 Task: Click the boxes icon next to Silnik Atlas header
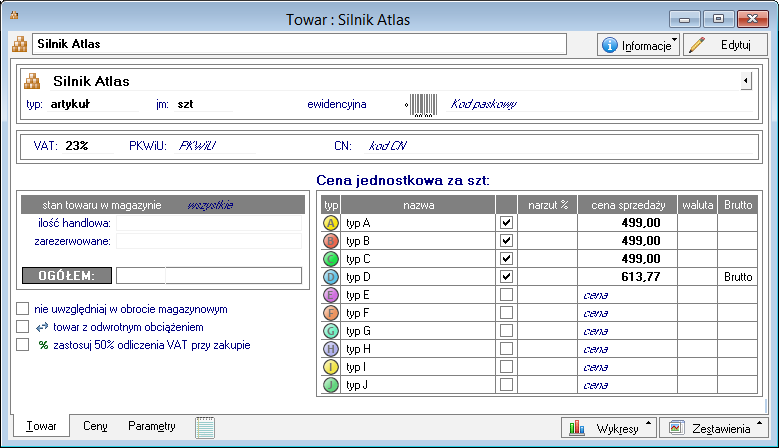pos(32,81)
